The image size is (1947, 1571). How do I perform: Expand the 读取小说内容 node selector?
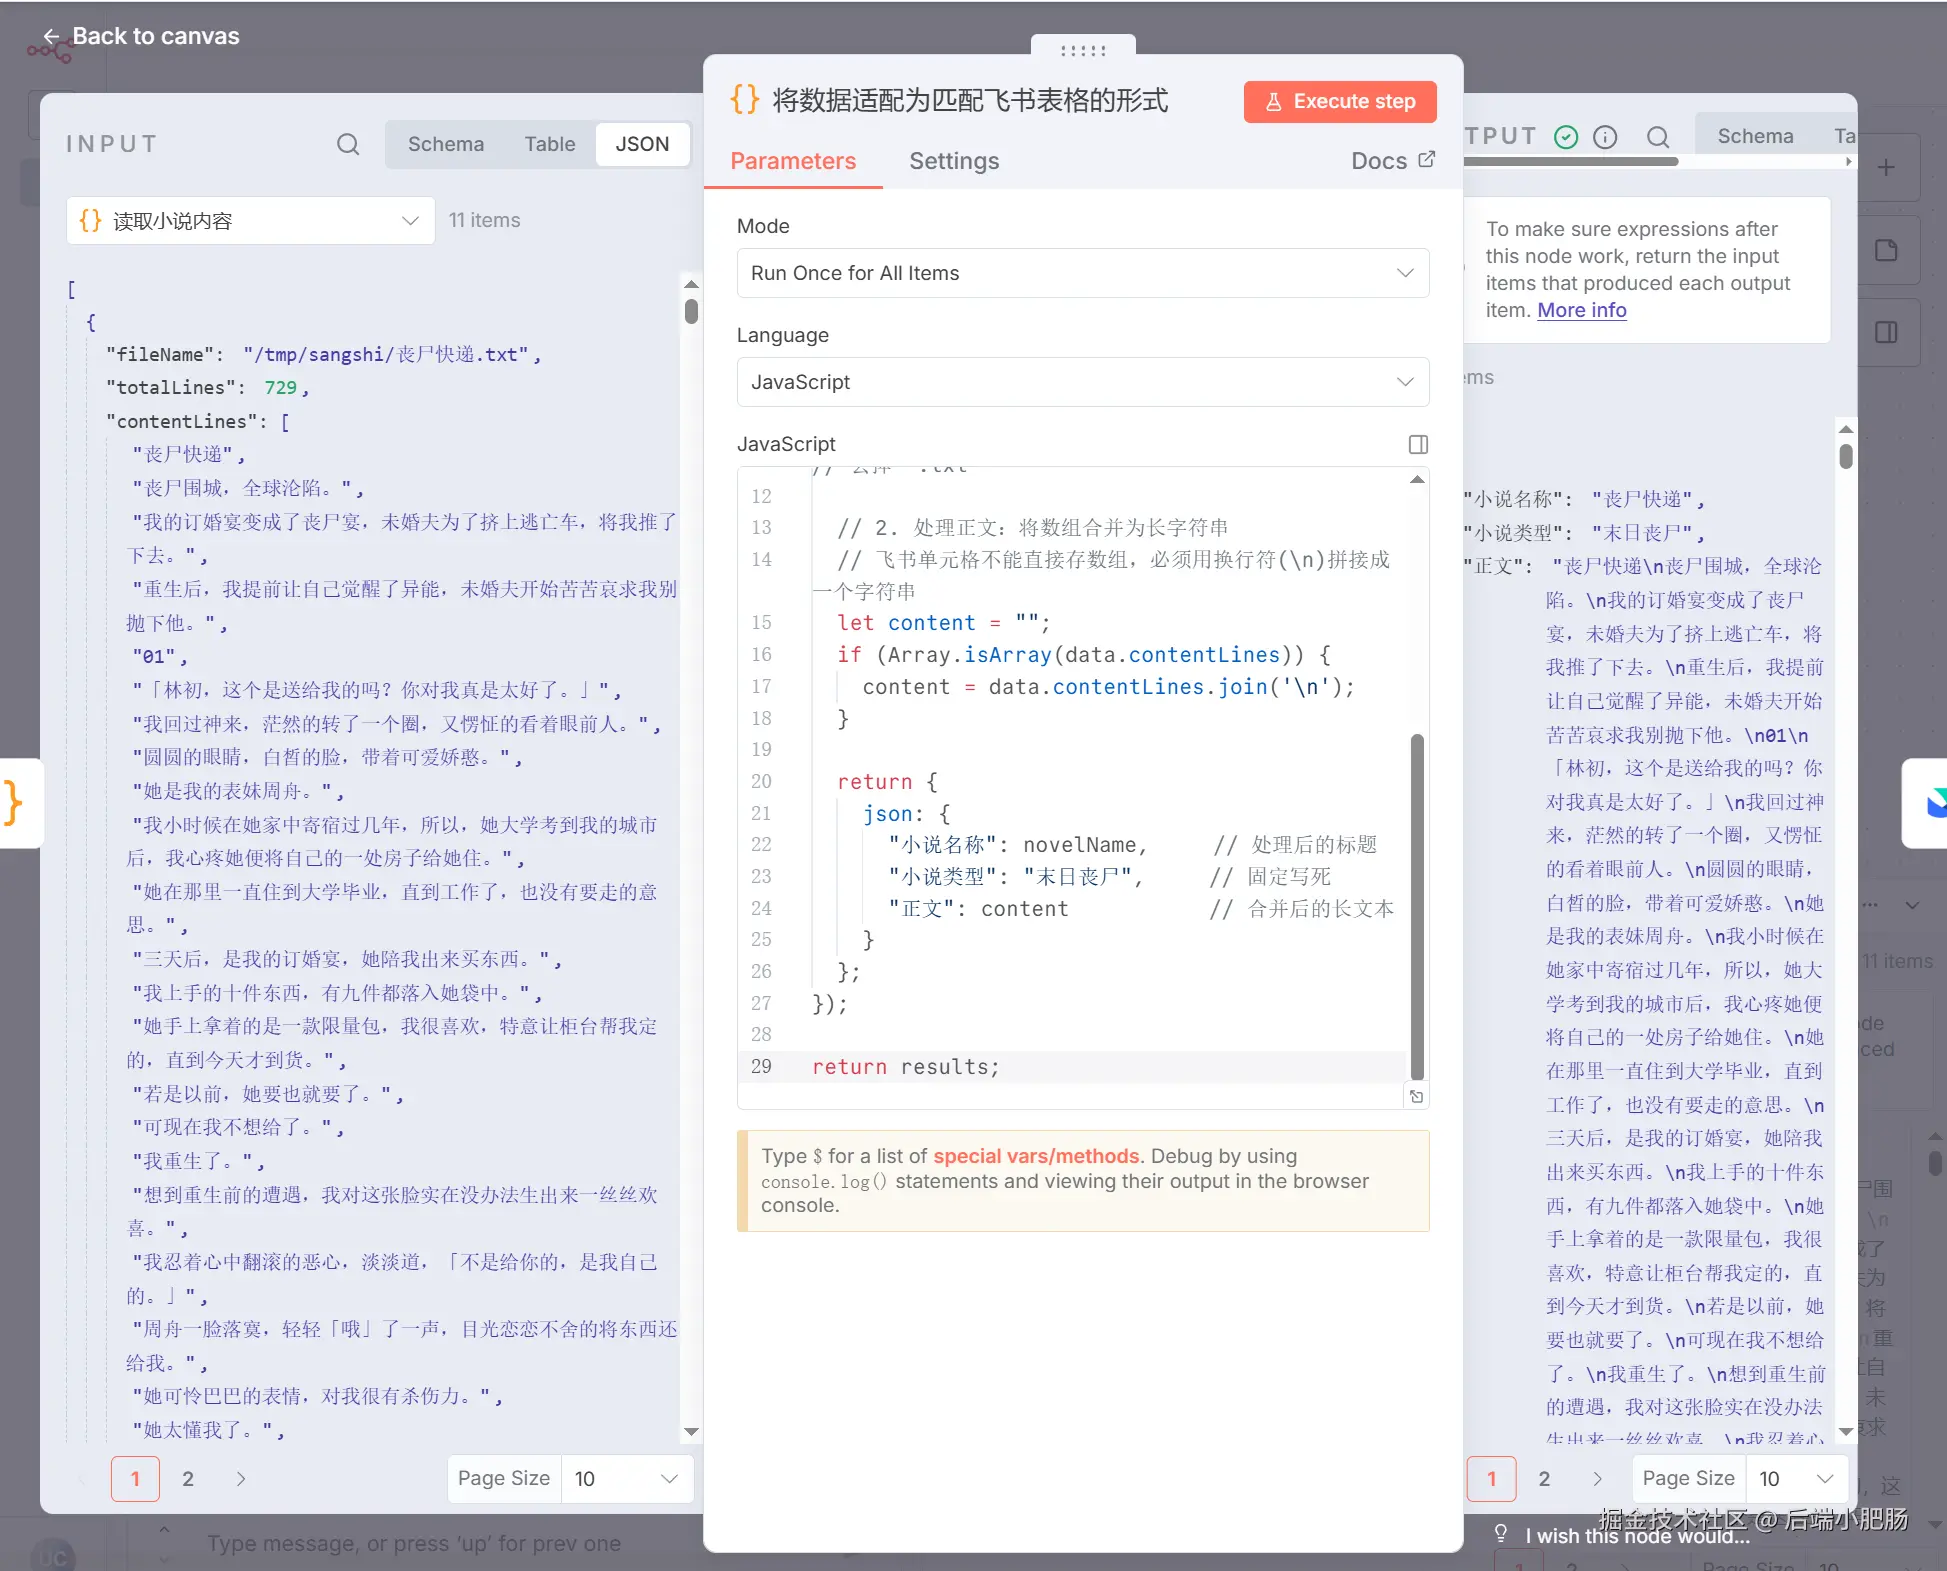(250, 221)
